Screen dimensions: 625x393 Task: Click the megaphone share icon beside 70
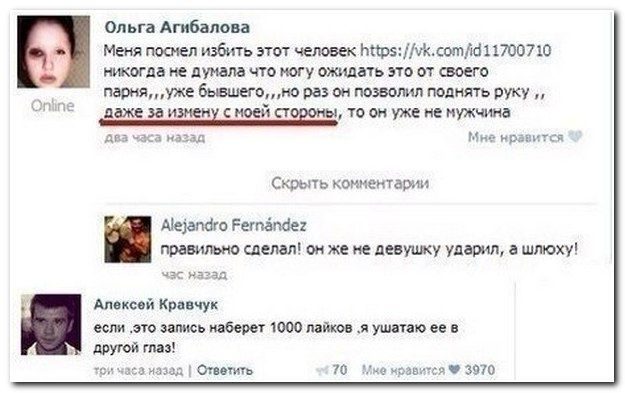(x=322, y=371)
